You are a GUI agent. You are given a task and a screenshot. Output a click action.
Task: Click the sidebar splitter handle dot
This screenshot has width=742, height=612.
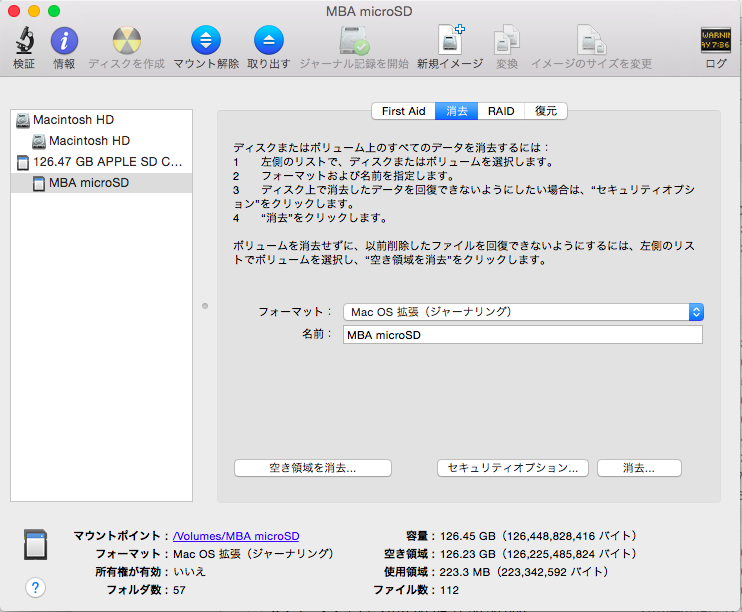205,306
